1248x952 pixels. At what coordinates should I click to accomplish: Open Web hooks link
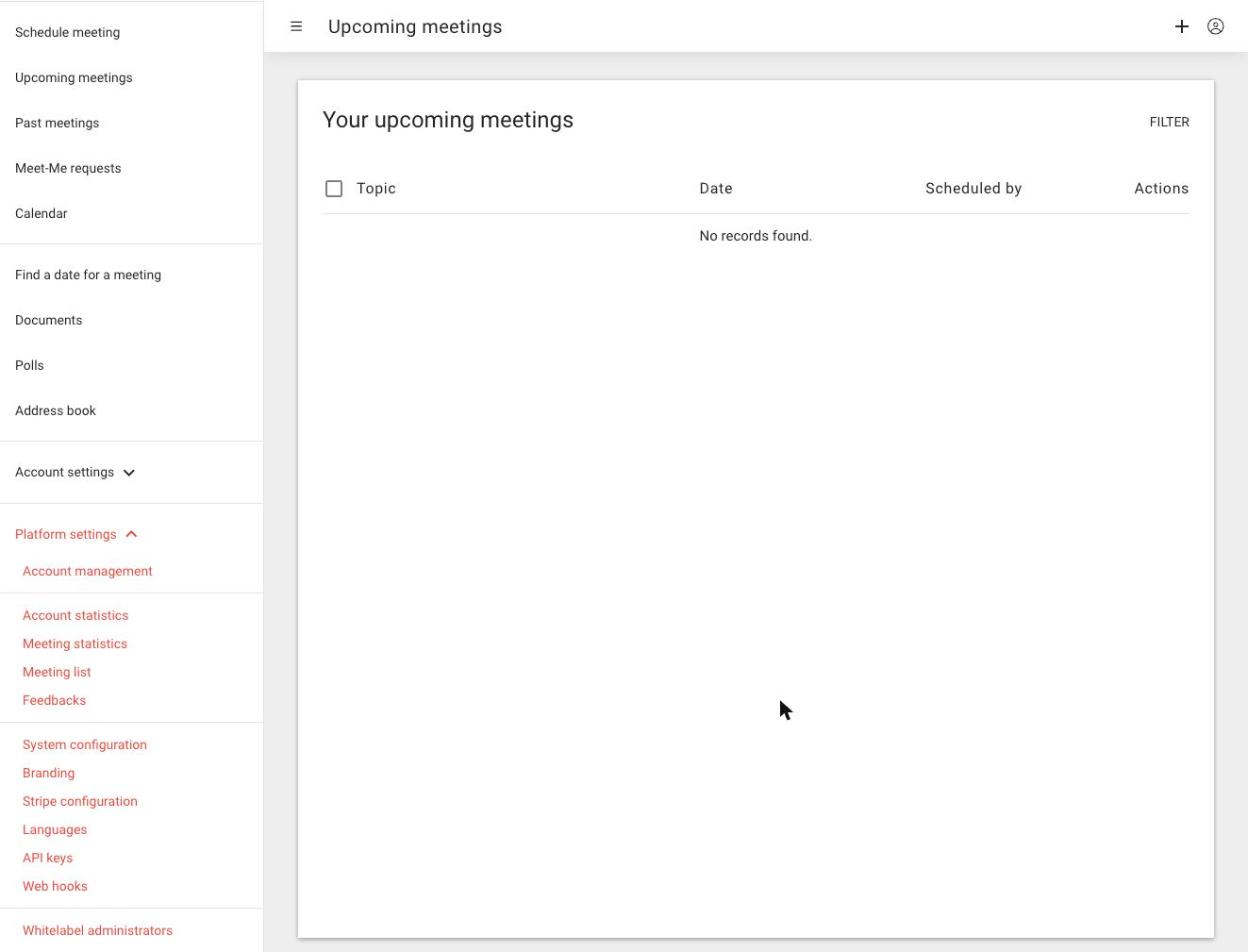(x=54, y=887)
